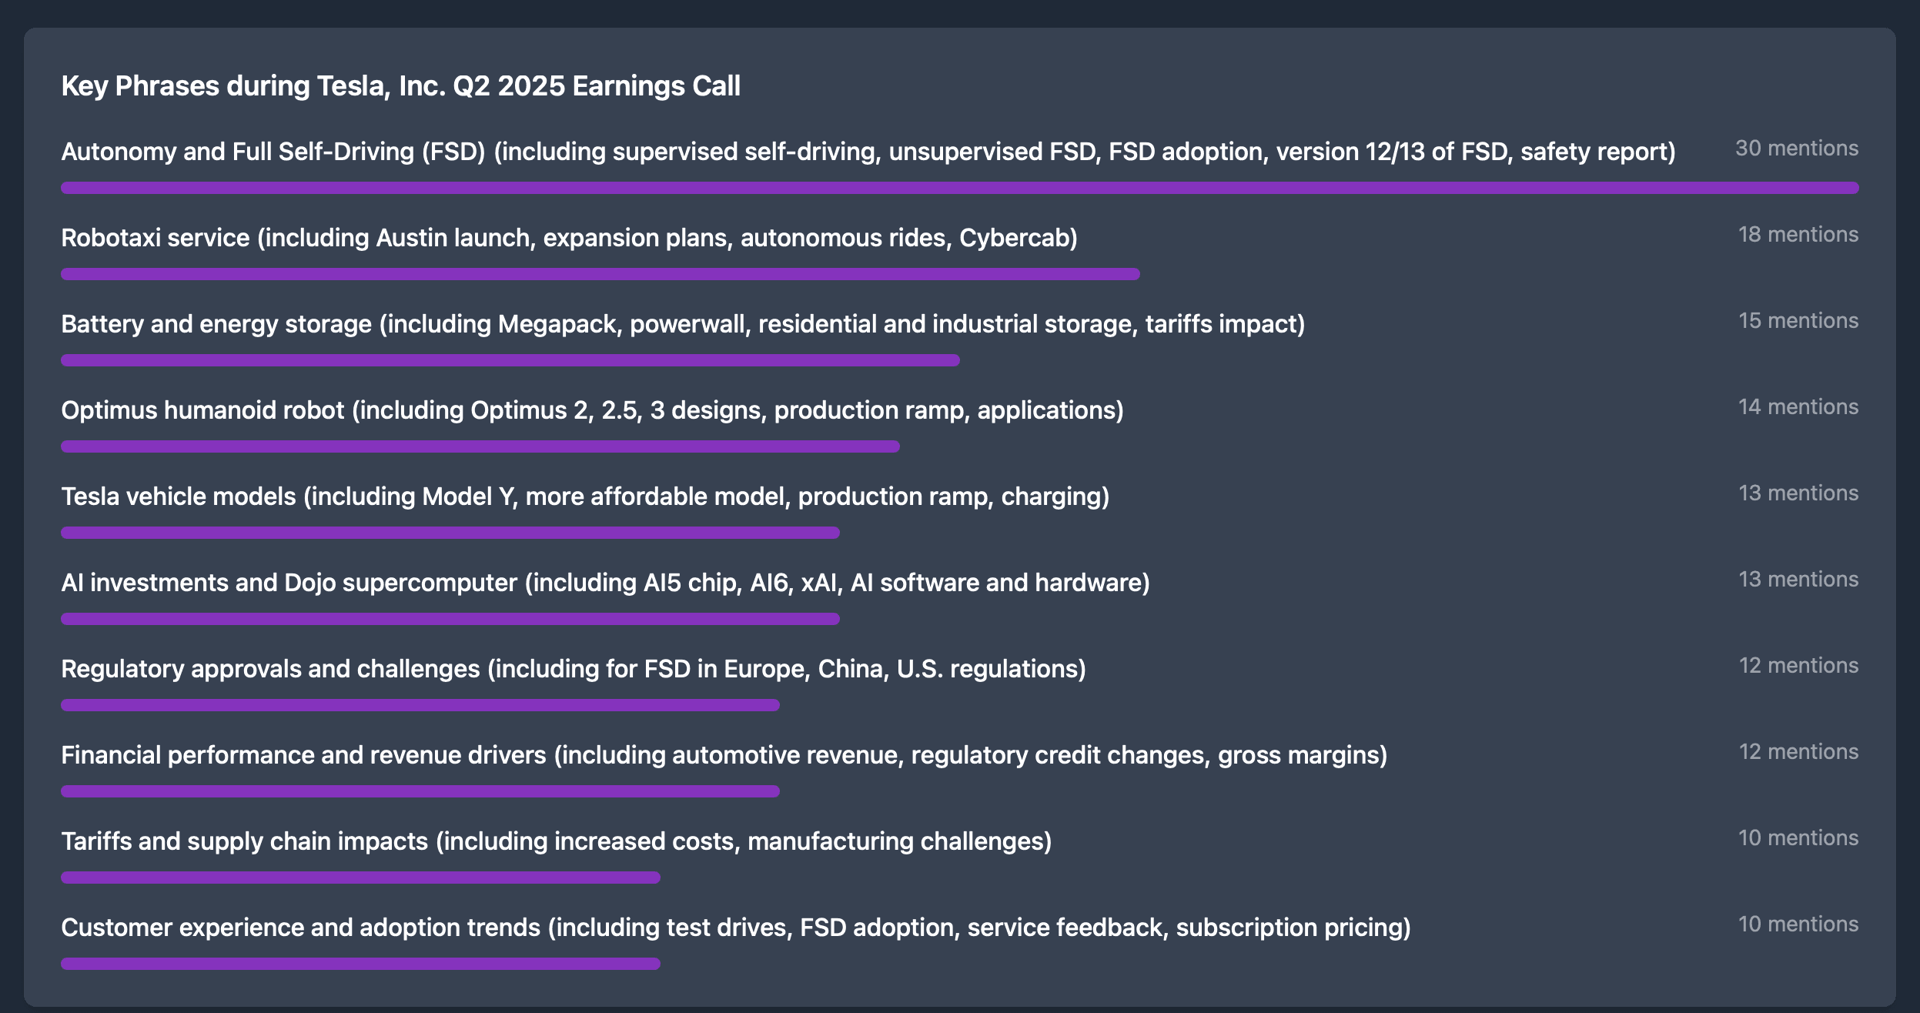Select the Optimus humanoid robot phrase
Screen dimensions: 1920x1013
592,410
